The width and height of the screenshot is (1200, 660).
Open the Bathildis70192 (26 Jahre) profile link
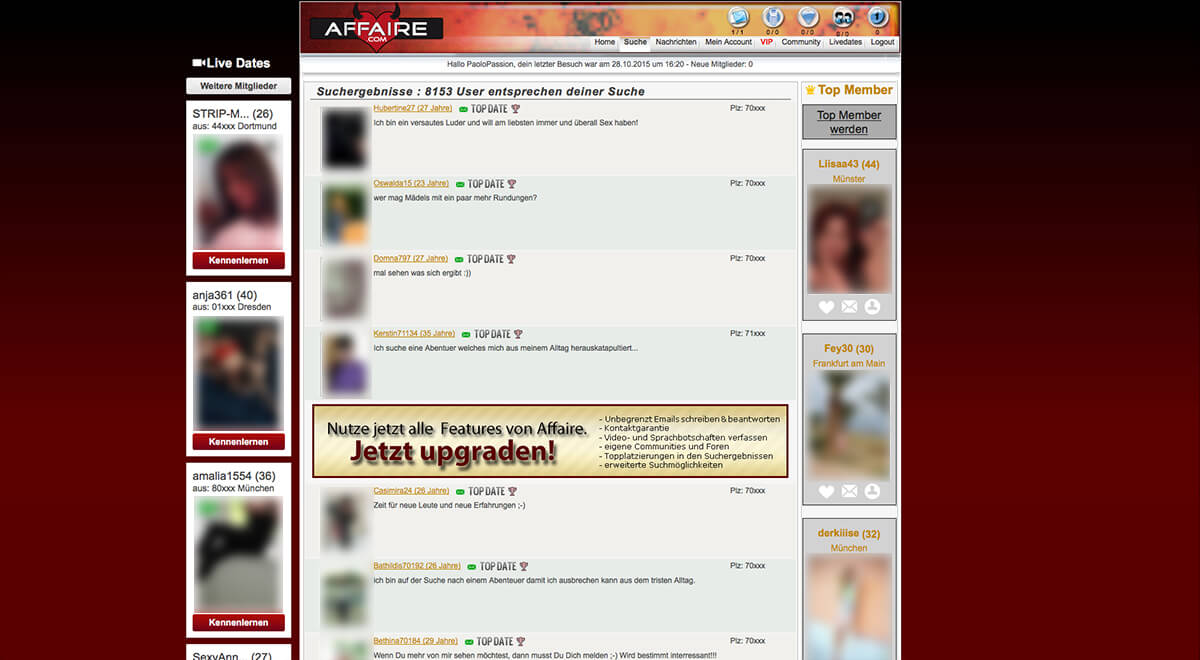(x=417, y=565)
